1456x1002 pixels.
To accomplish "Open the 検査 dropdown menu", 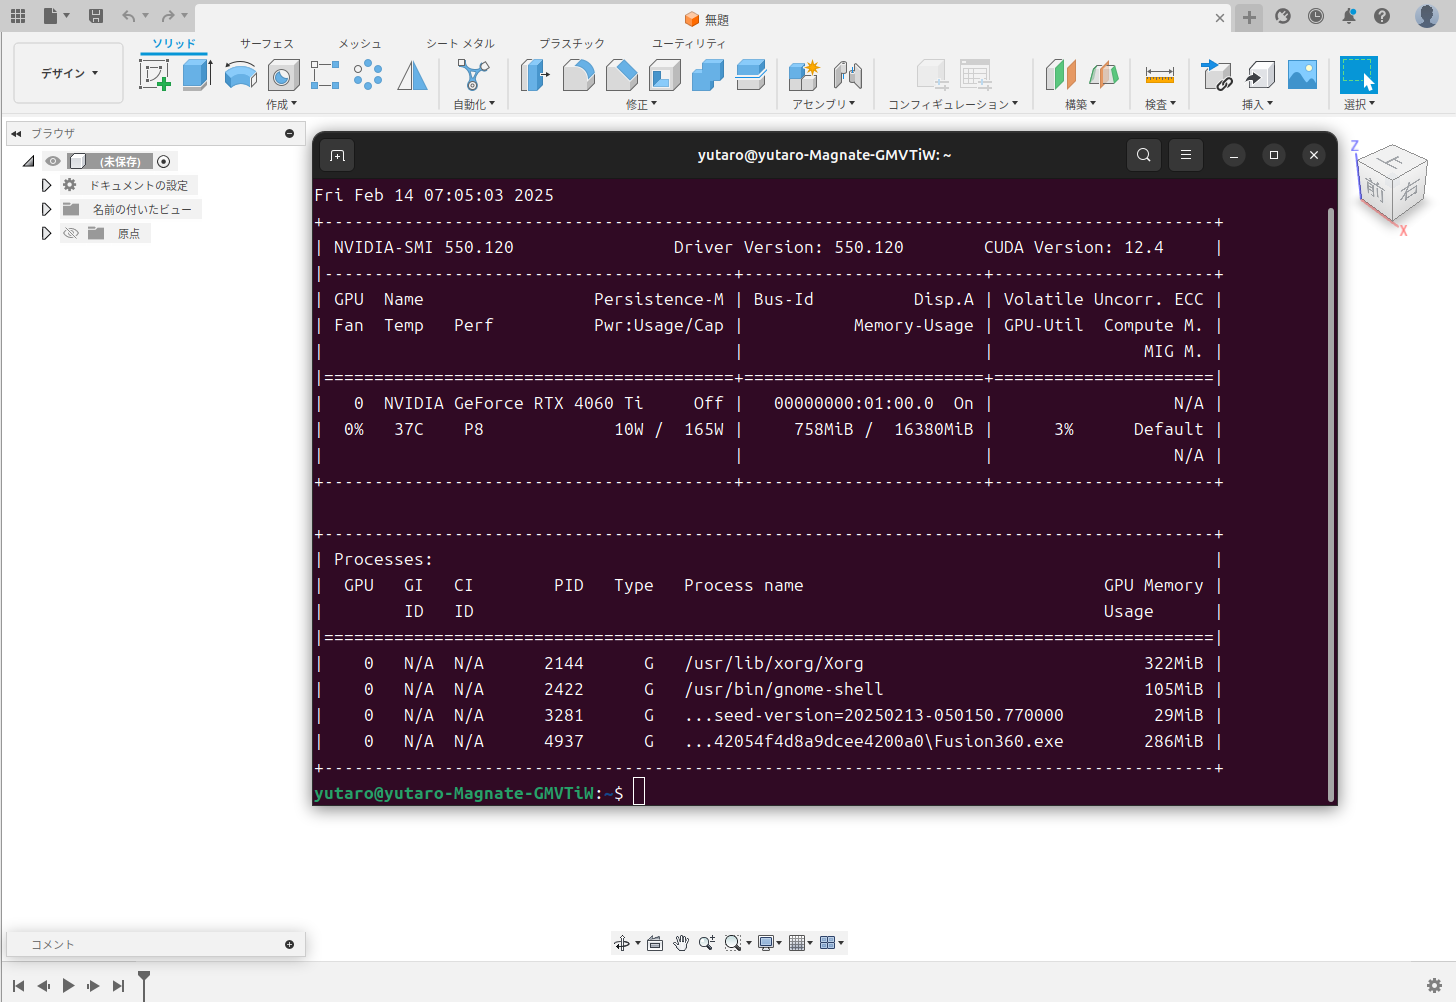I will tap(1161, 104).
